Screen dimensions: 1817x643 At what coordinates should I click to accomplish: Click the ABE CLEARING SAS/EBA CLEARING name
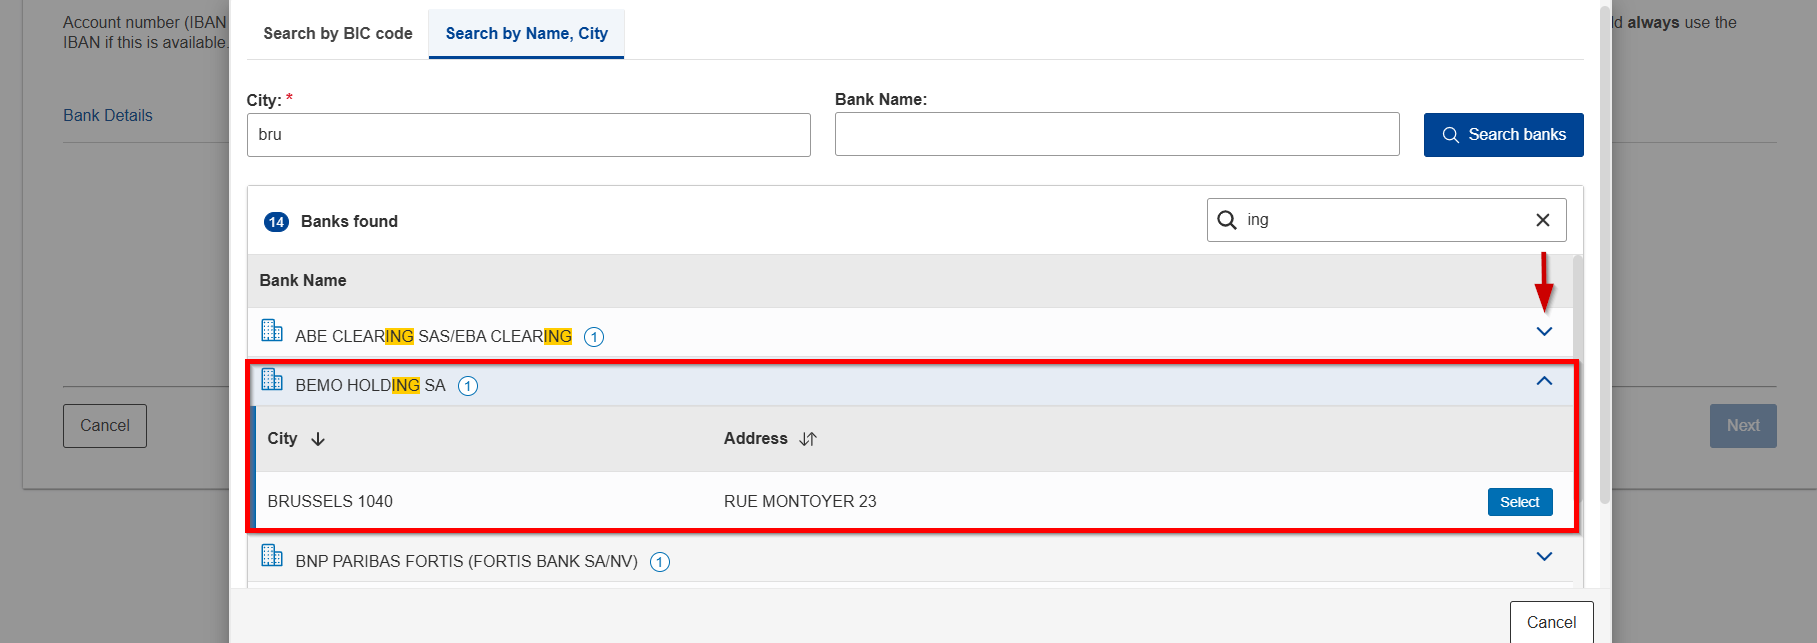pyautogui.click(x=433, y=337)
